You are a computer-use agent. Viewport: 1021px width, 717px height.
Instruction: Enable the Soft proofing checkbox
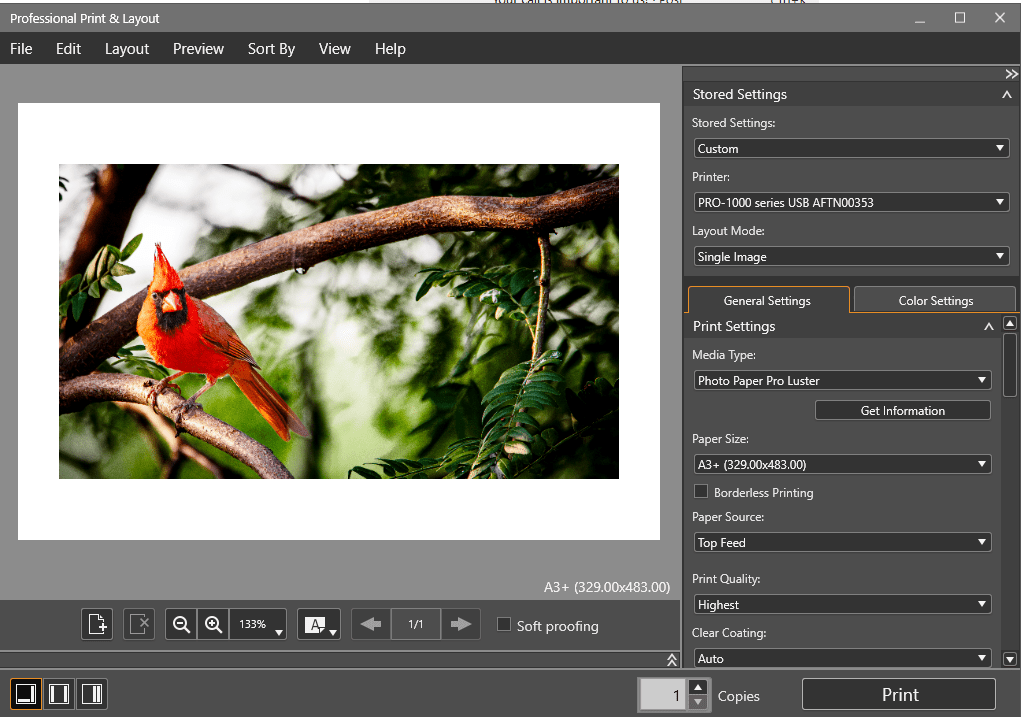tap(505, 624)
